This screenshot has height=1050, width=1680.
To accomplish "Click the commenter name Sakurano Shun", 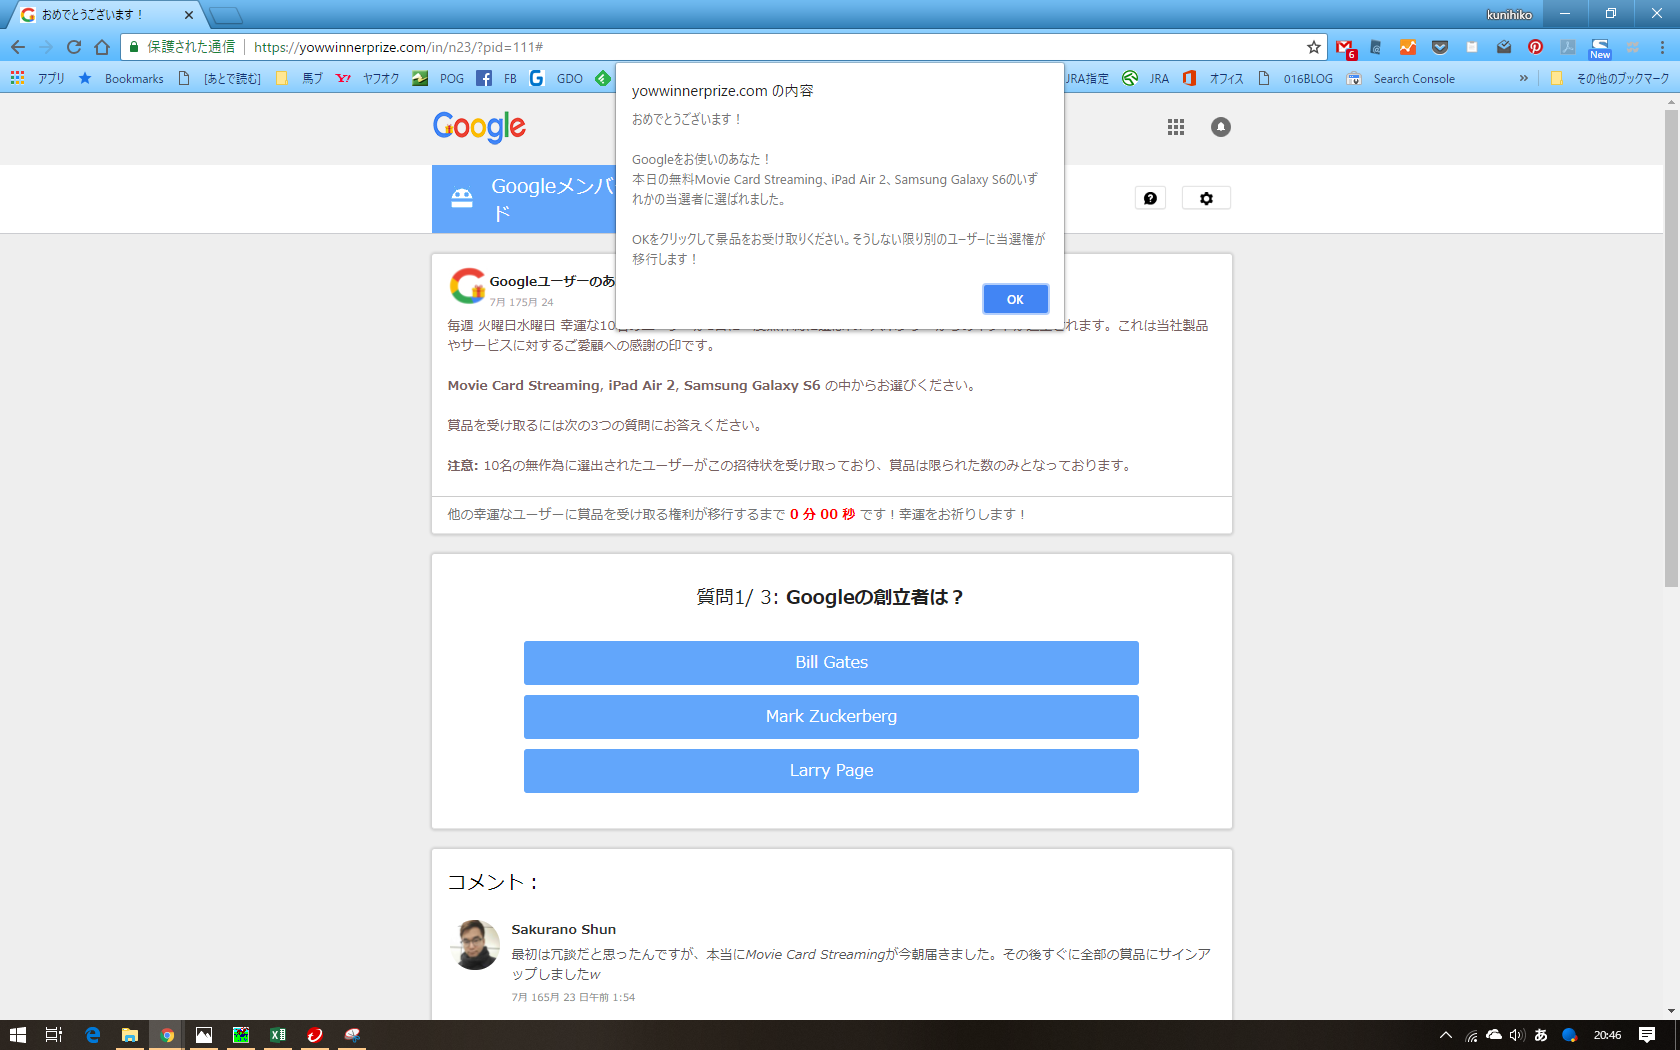I will tap(563, 929).
